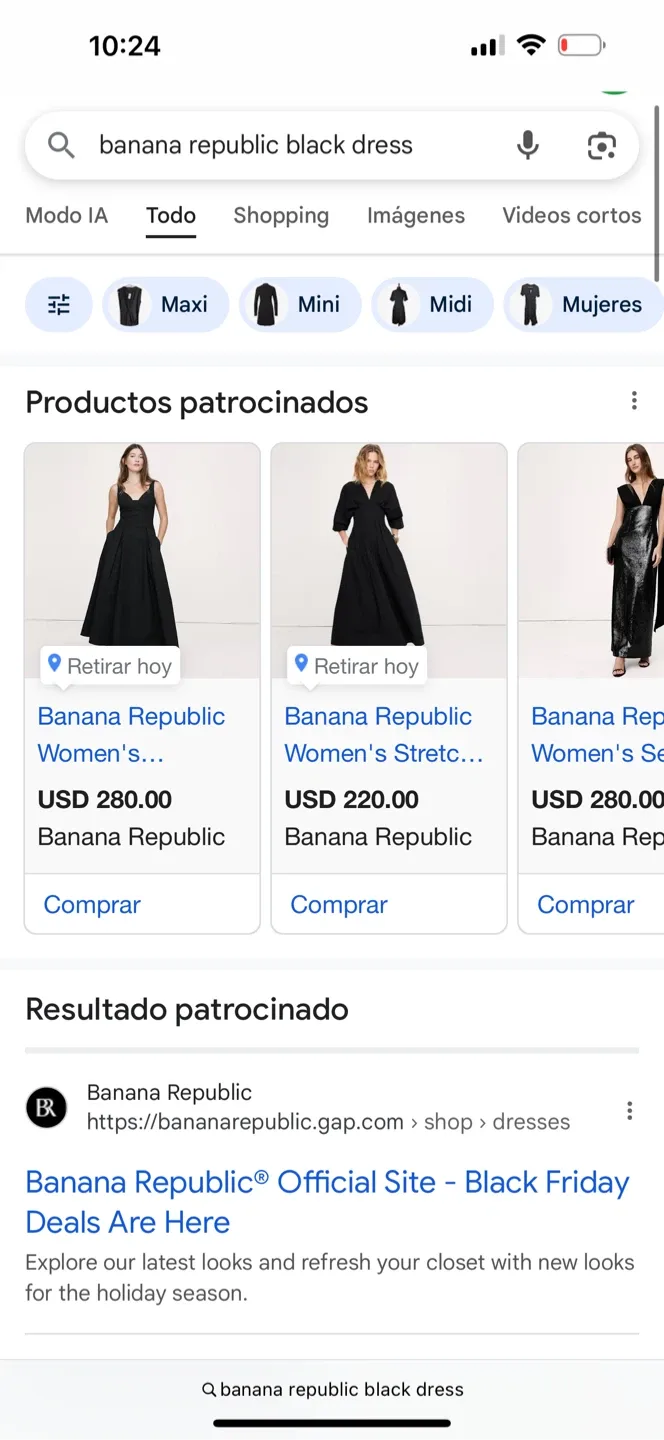Select the Modo IA tab
664x1440 pixels.
click(66, 215)
